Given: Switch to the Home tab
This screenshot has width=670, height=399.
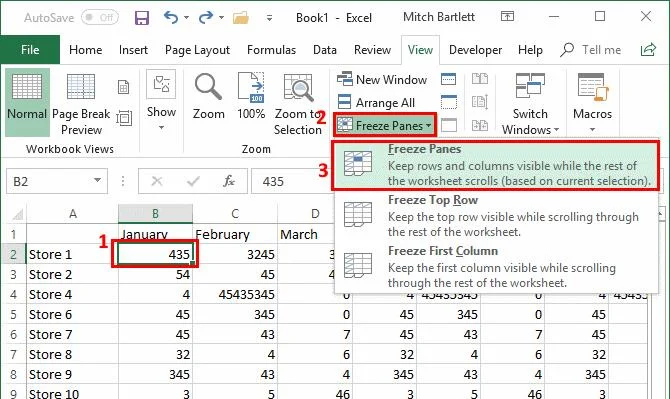Looking at the screenshot, I should coord(85,50).
